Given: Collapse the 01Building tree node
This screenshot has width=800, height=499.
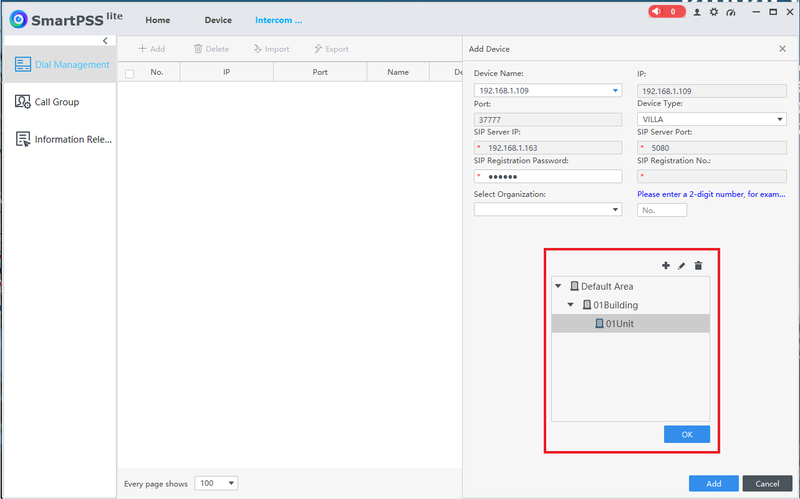Looking at the screenshot, I should tap(570, 305).
